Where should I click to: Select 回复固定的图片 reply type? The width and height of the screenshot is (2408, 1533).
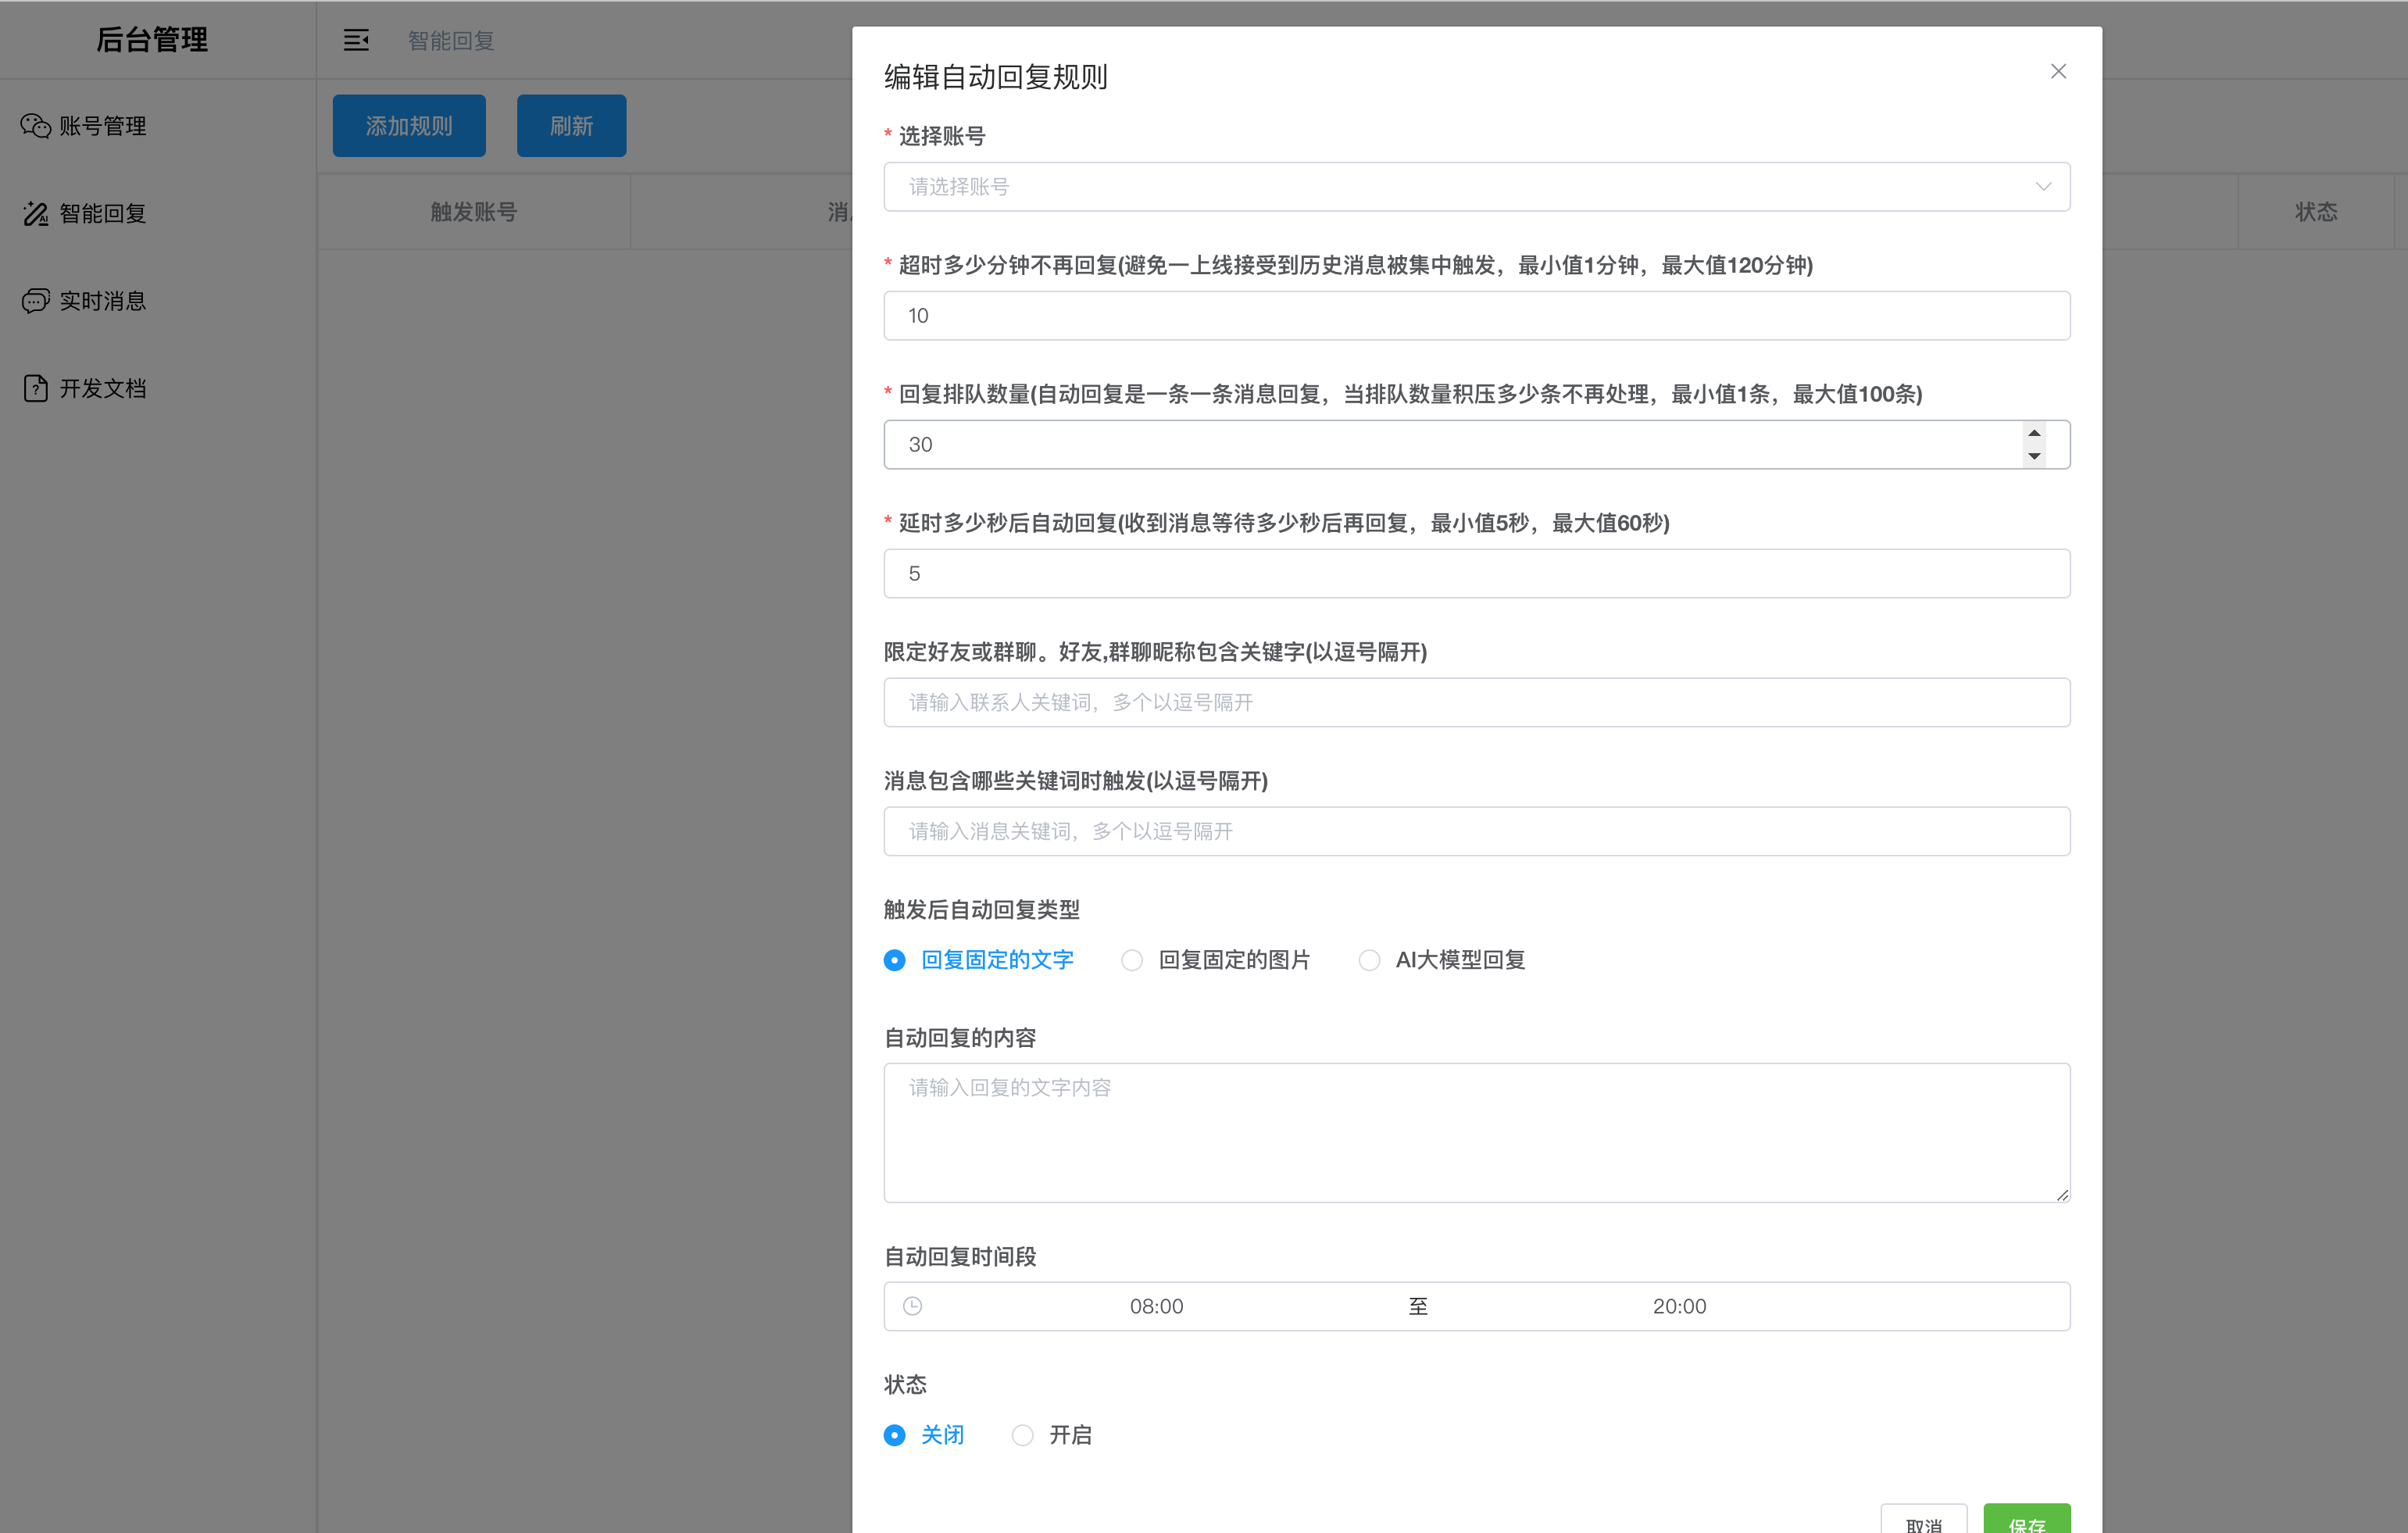[x=1216, y=960]
